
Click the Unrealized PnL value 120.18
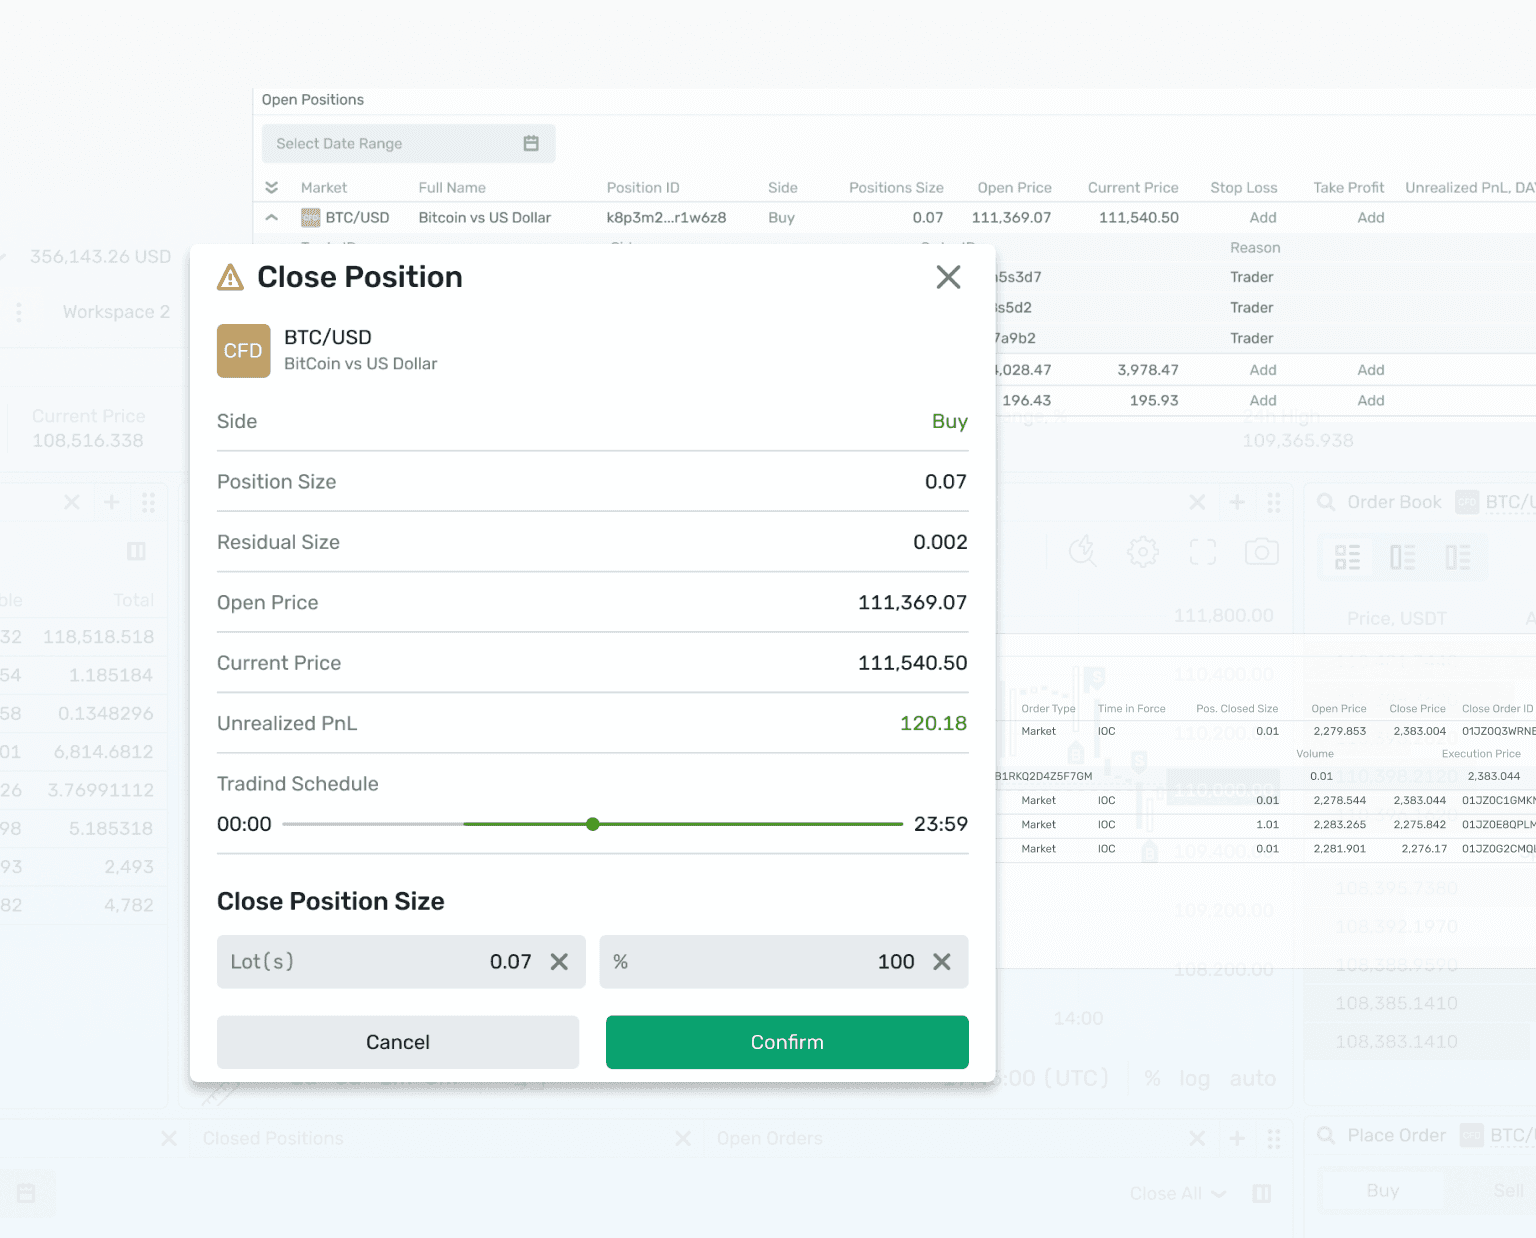coord(933,723)
